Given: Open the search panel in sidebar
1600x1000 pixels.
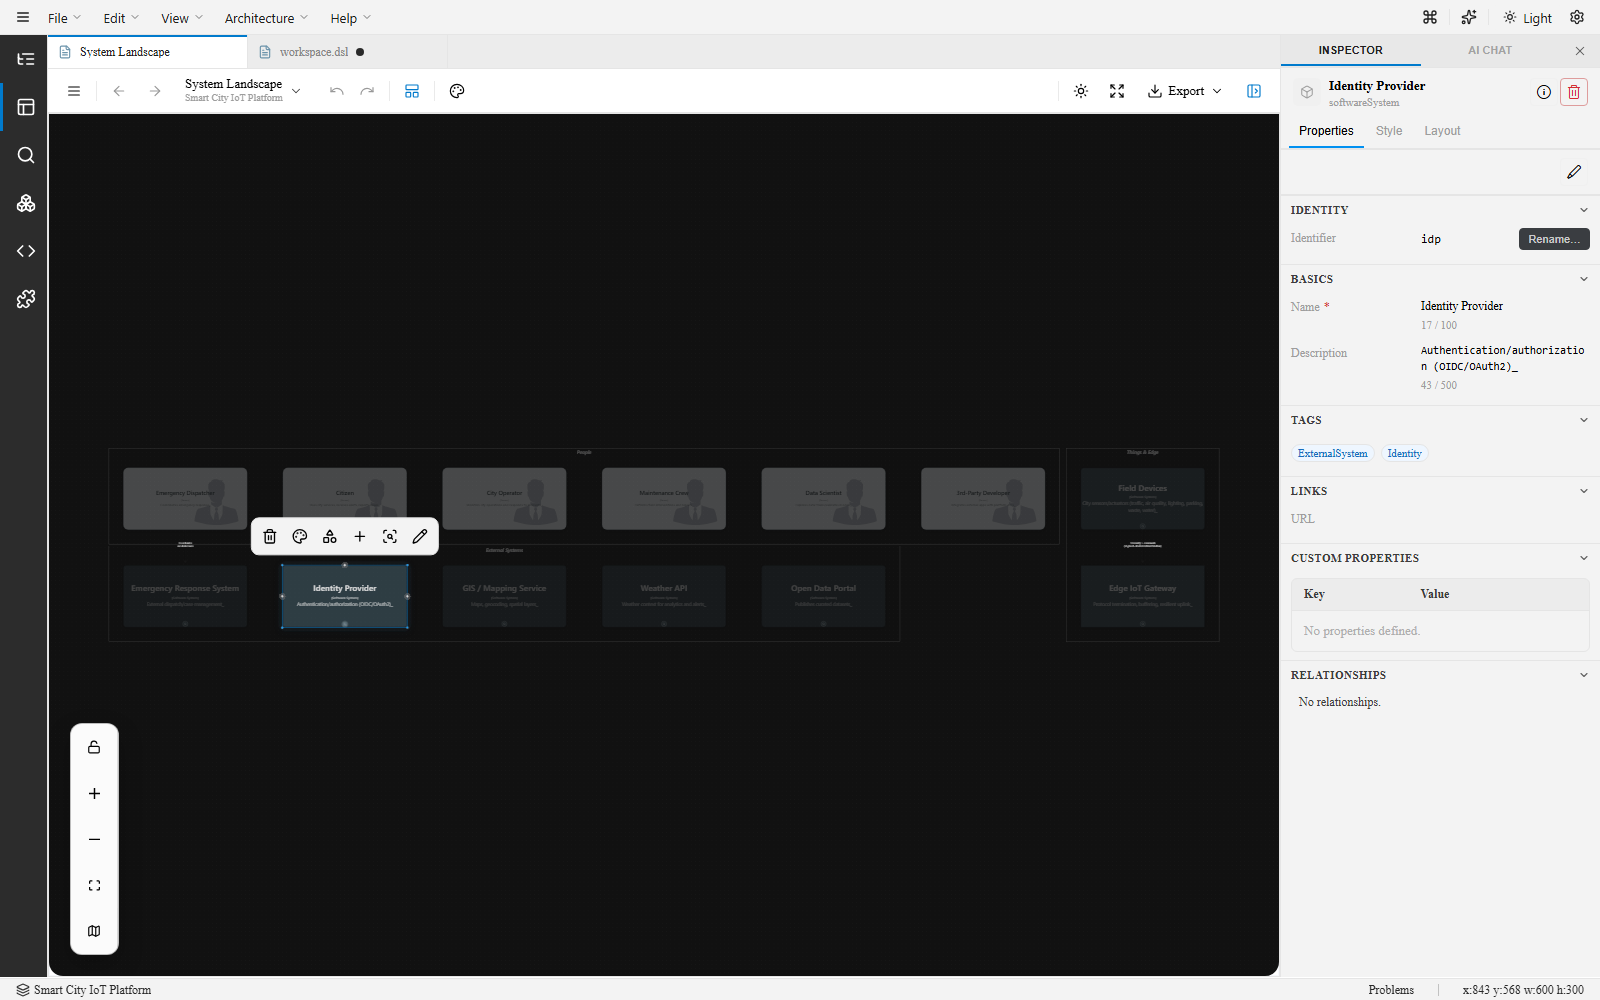Looking at the screenshot, I should click(26, 155).
